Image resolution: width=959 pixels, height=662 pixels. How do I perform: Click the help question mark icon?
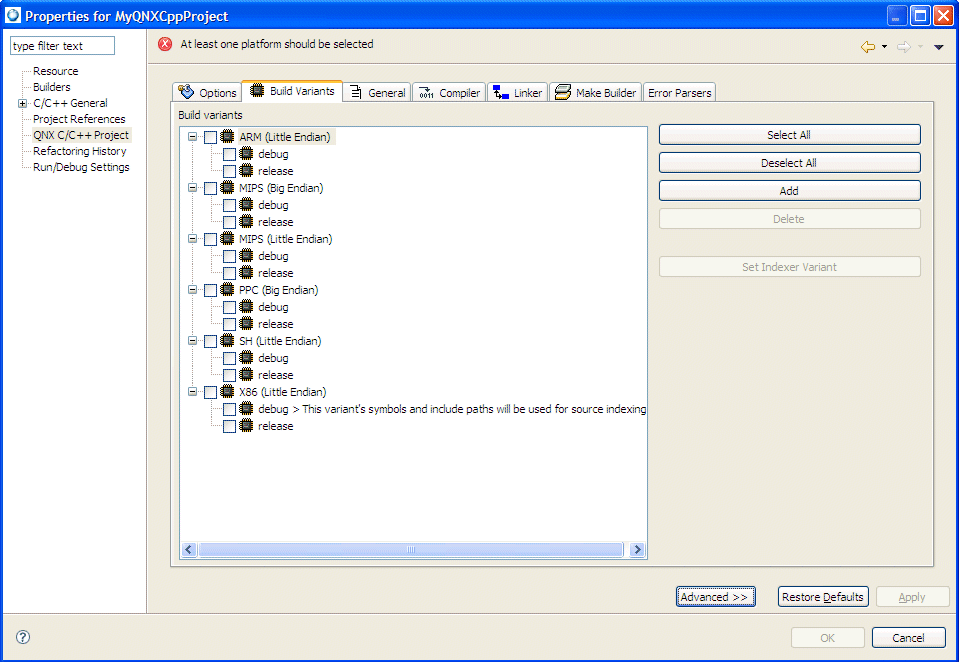(x=23, y=637)
